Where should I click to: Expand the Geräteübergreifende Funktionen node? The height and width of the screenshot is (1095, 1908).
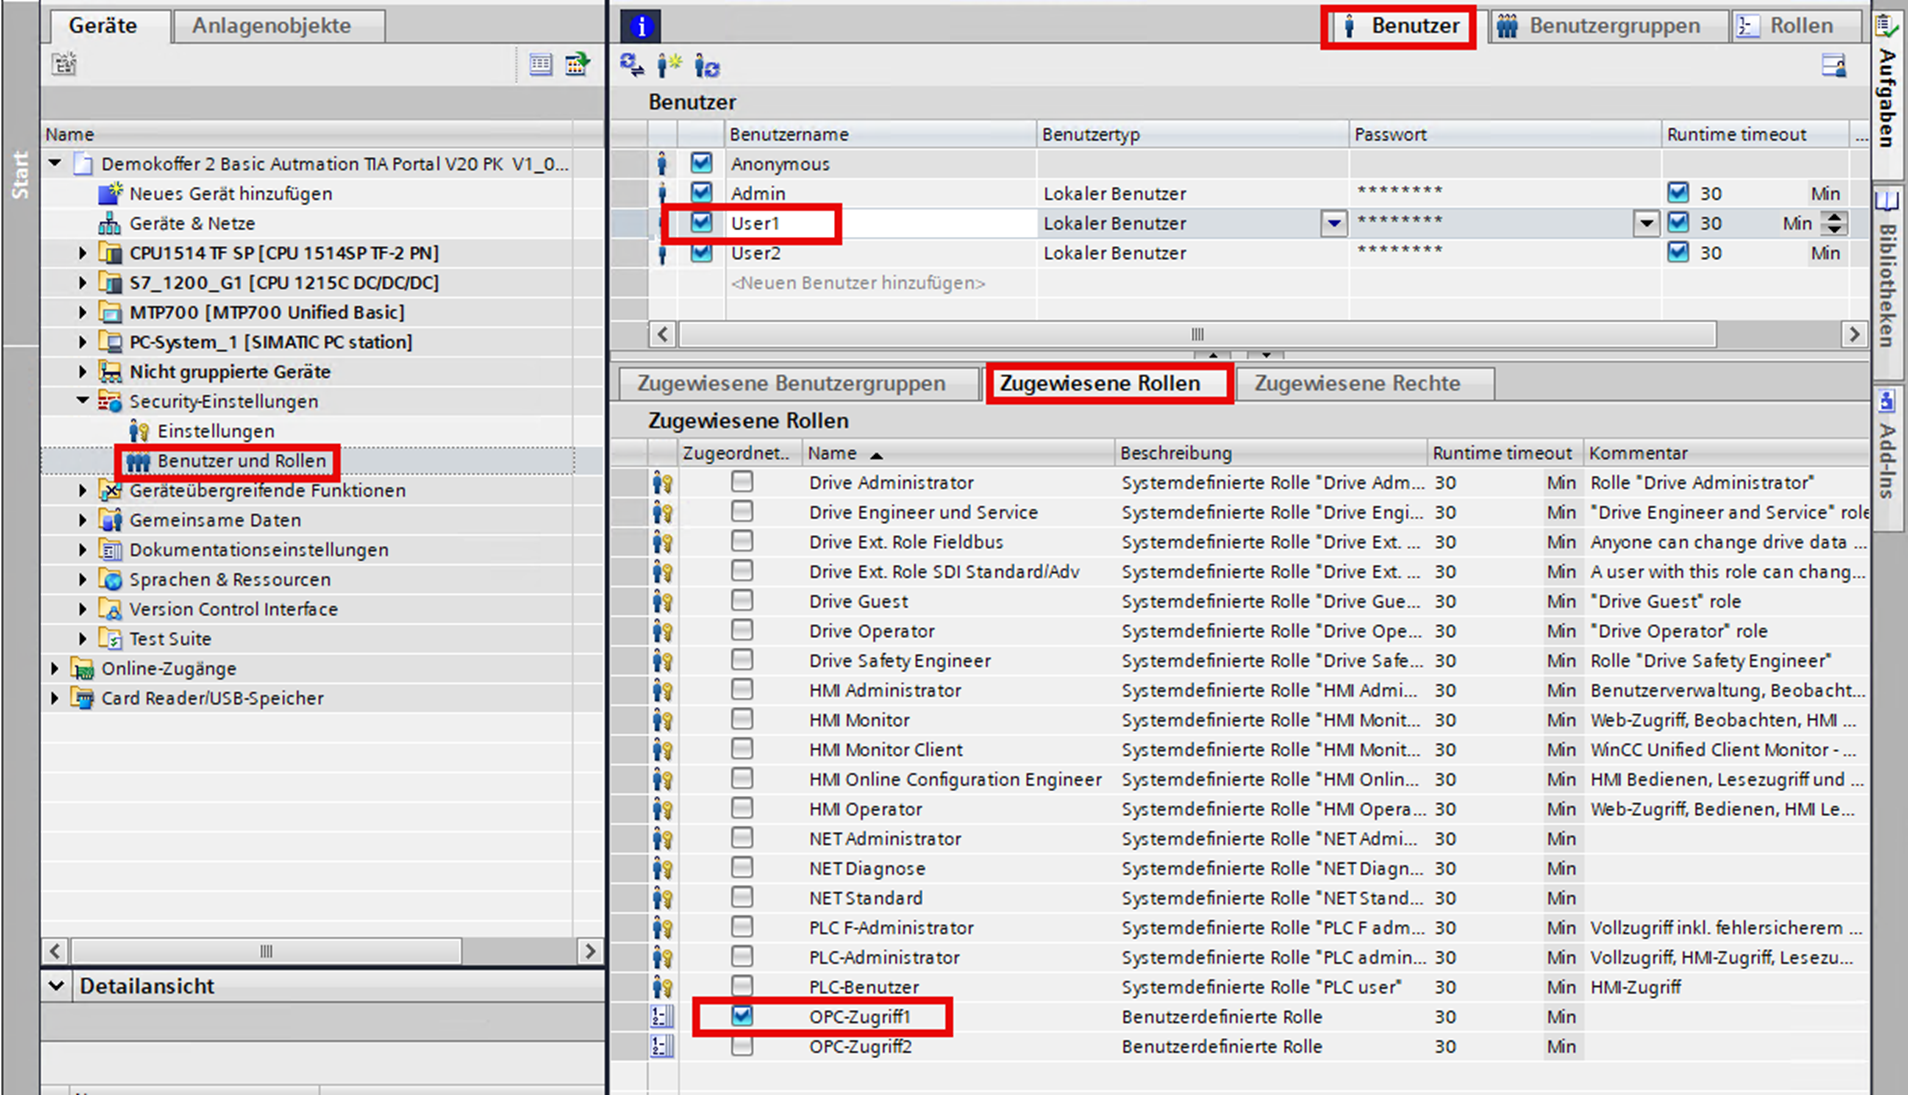pyautogui.click(x=83, y=490)
